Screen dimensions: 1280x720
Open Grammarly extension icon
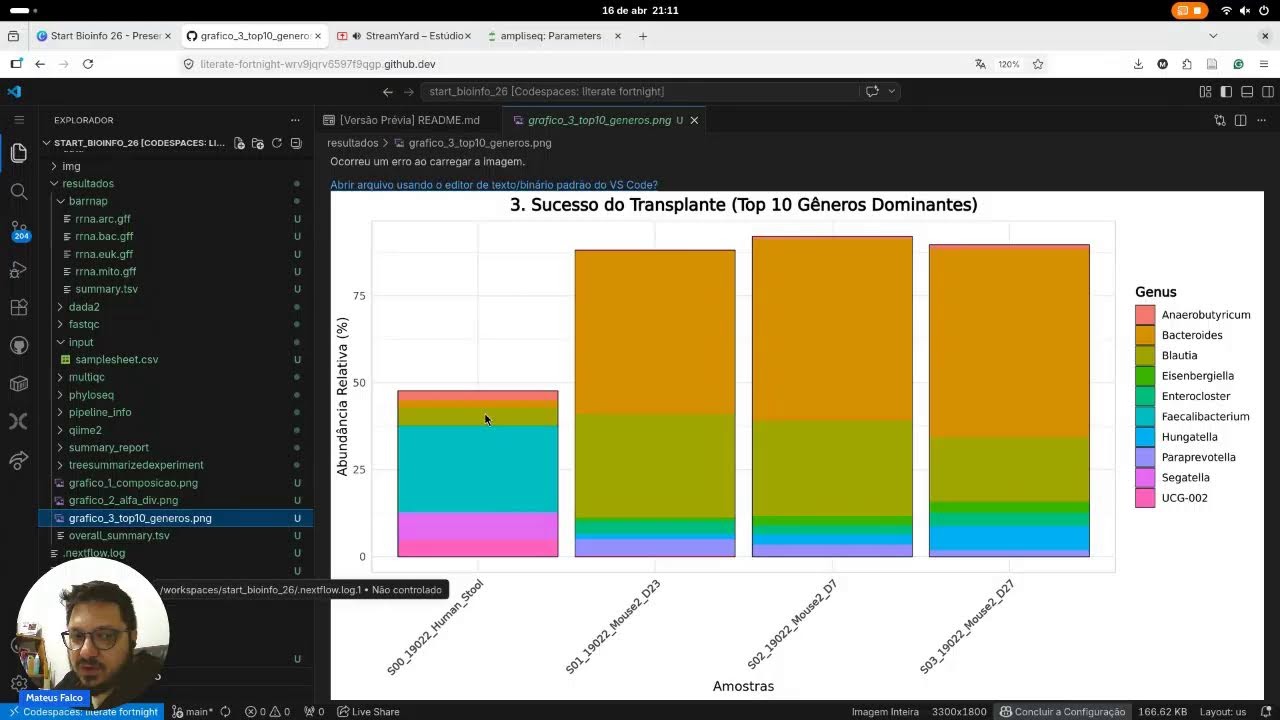click(x=1238, y=64)
